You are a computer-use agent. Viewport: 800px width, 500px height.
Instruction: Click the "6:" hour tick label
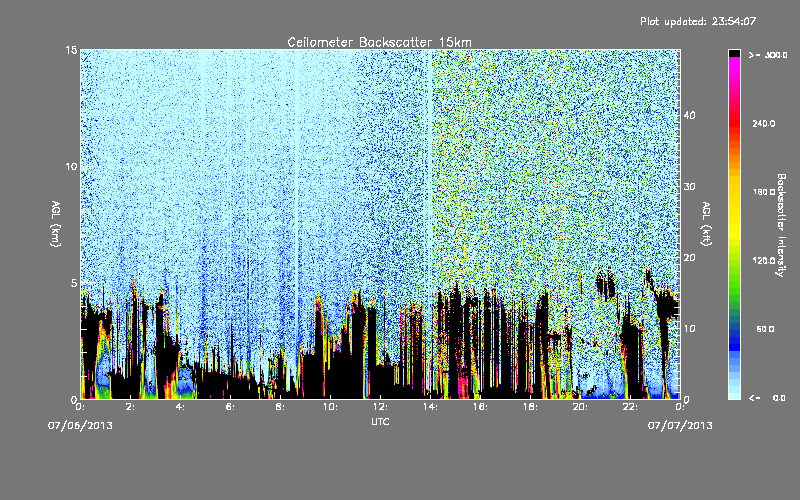230,407
